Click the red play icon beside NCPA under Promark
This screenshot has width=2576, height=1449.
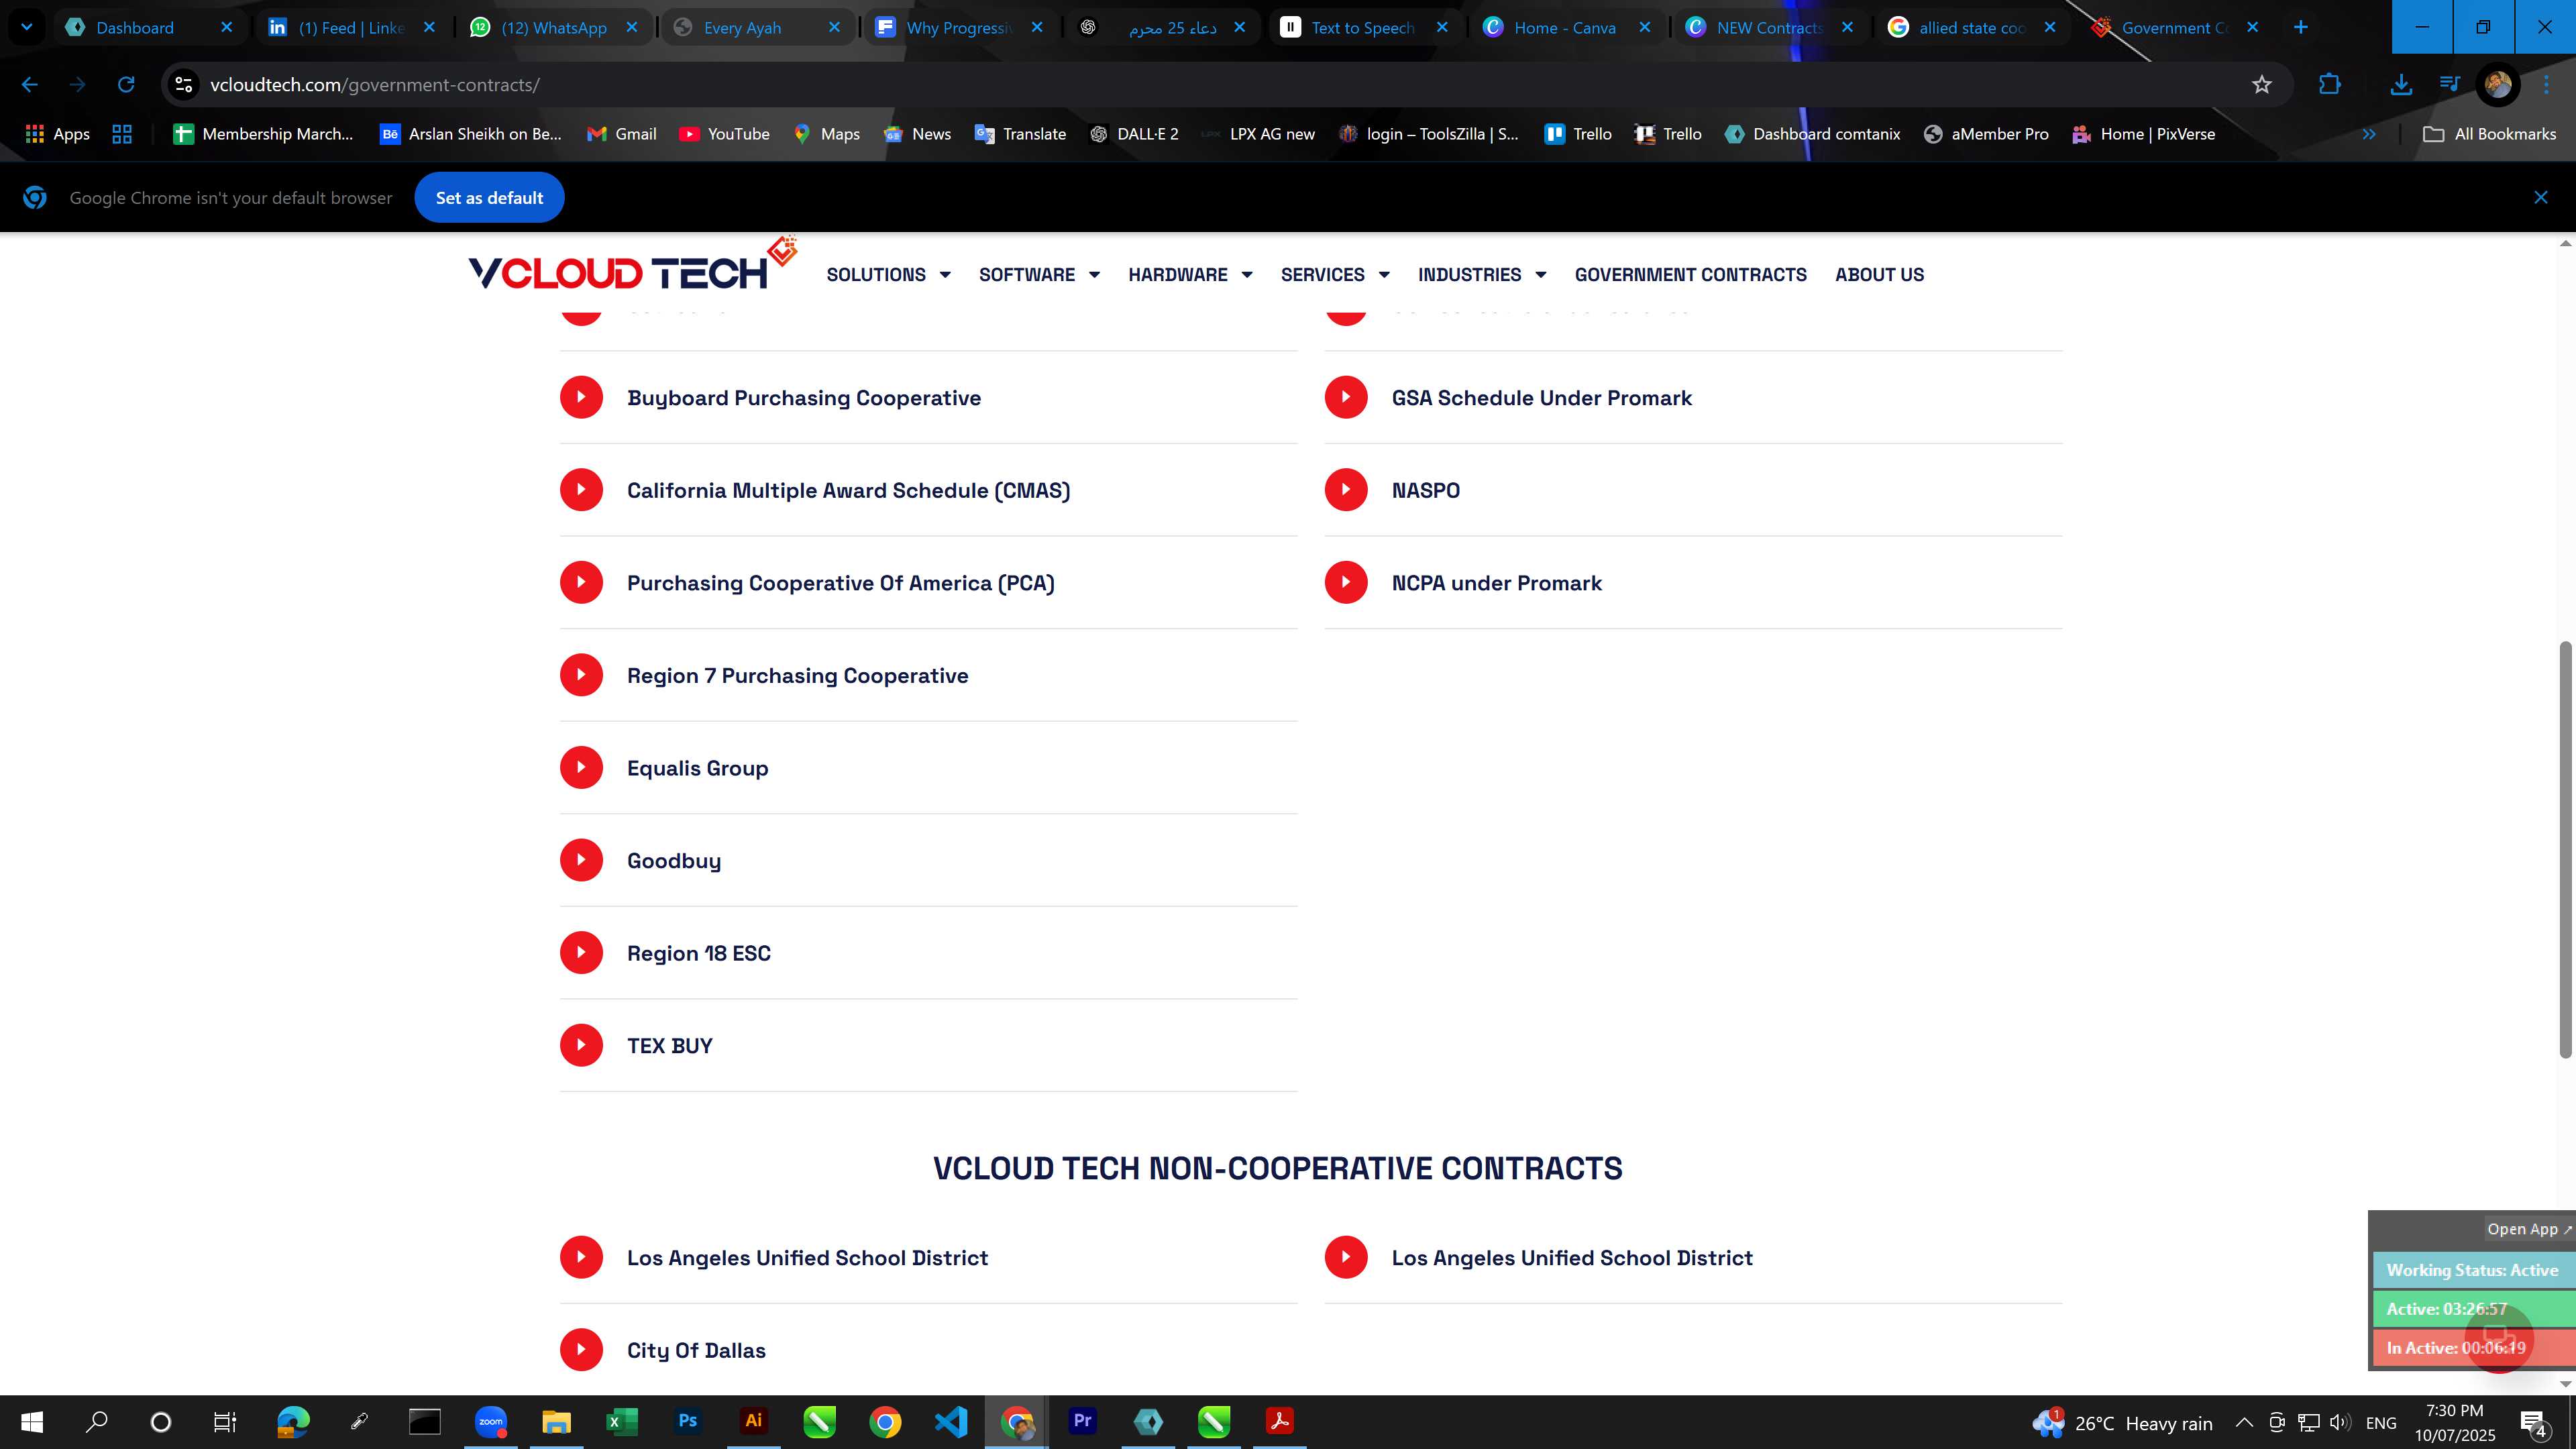[1346, 582]
